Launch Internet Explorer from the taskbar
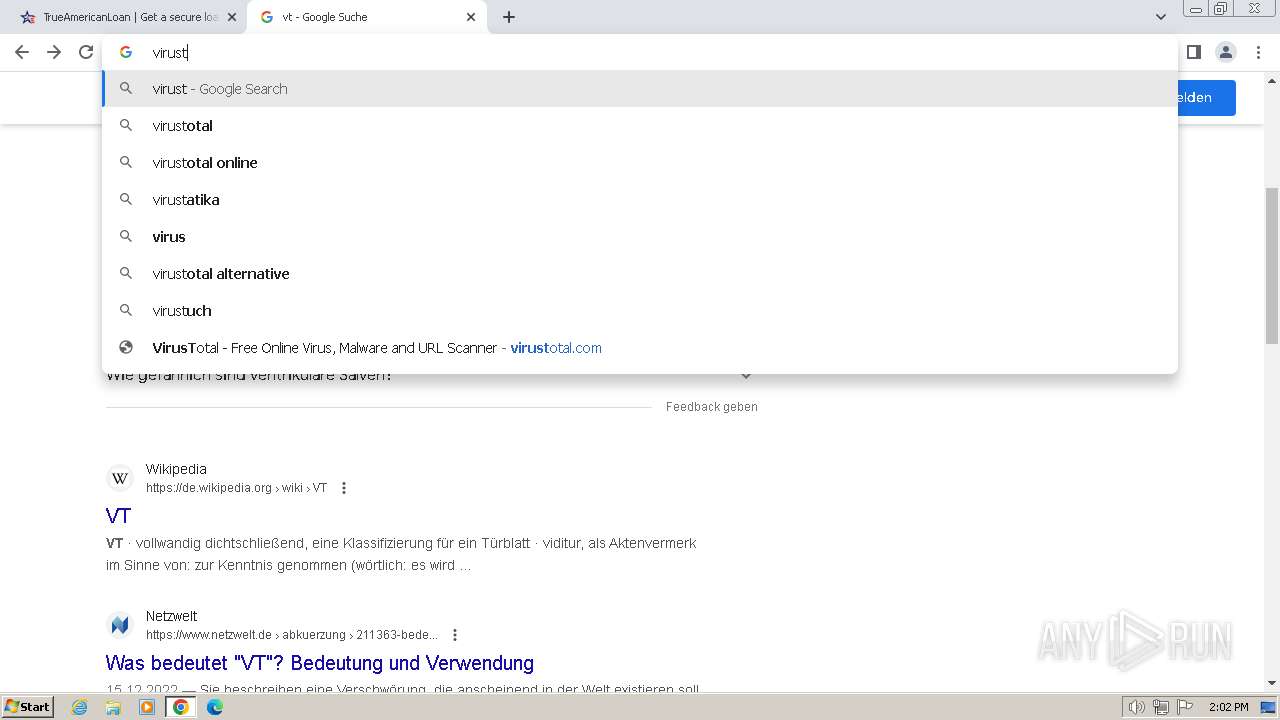 80,707
